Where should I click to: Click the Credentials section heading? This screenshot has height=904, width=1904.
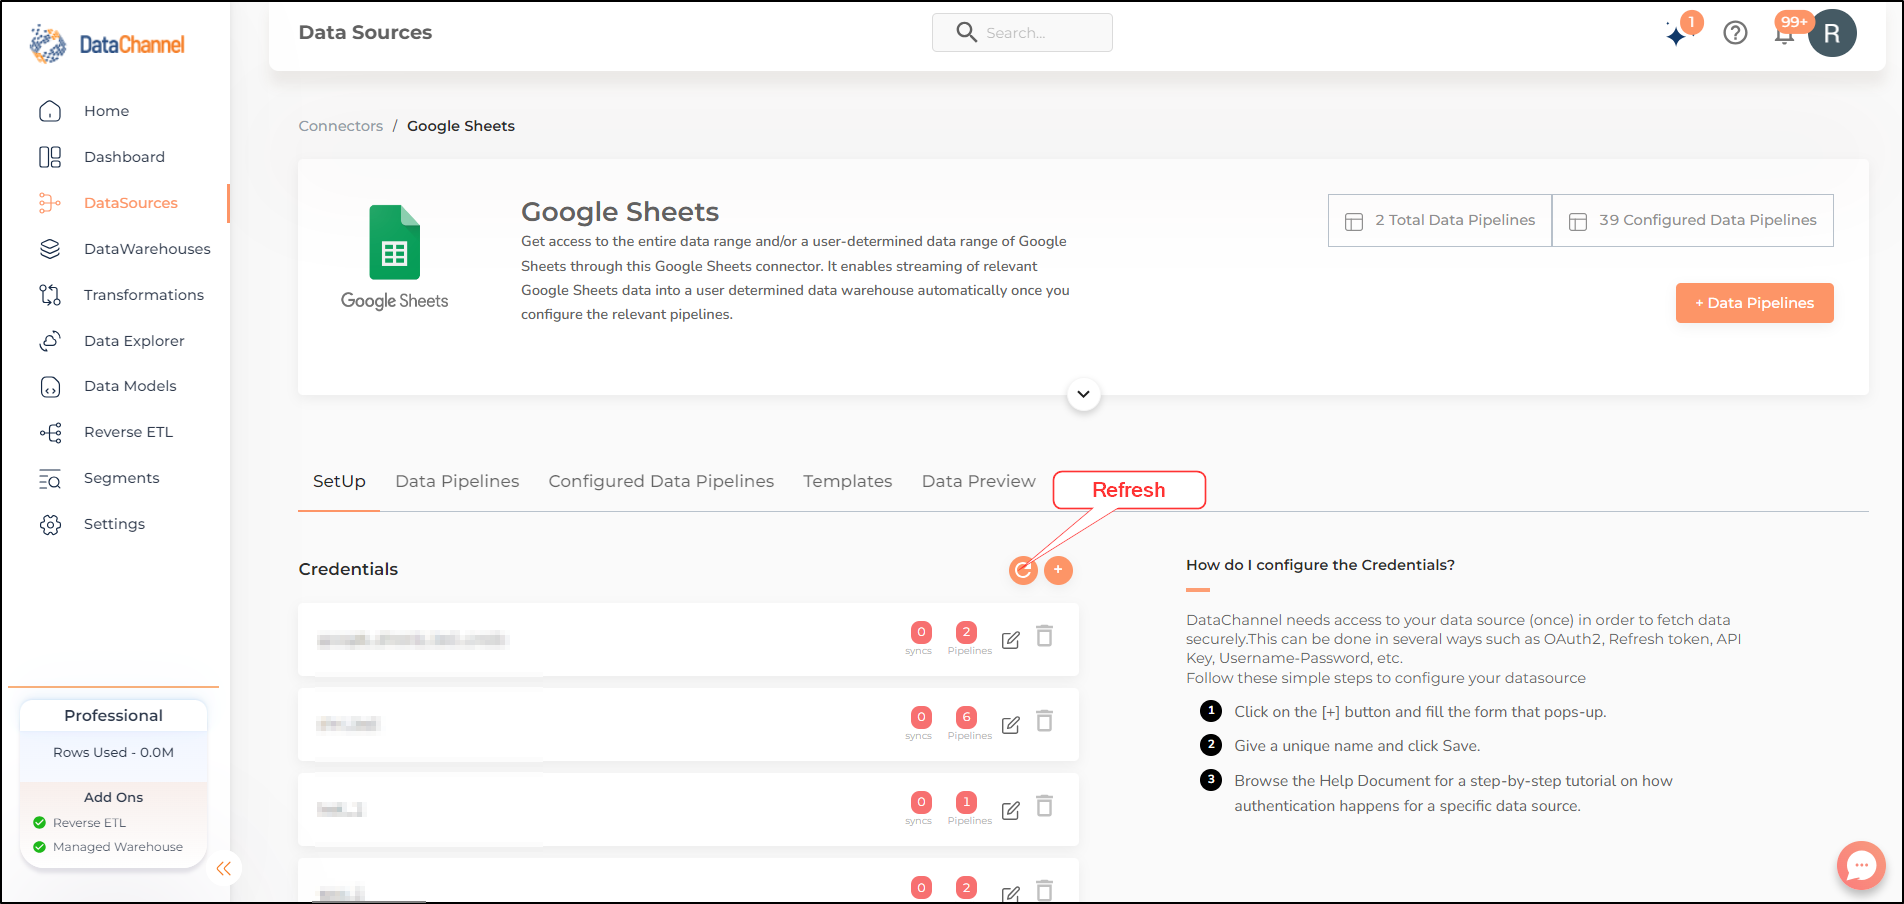[x=348, y=569]
